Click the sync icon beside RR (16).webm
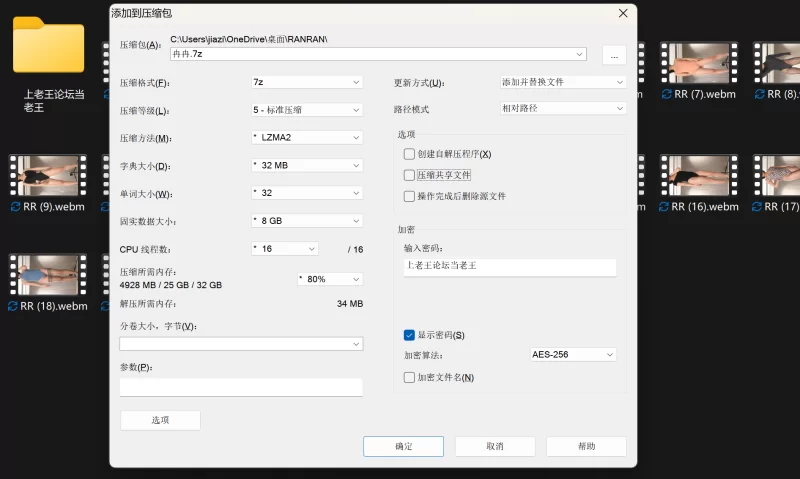 [x=664, y=207]
